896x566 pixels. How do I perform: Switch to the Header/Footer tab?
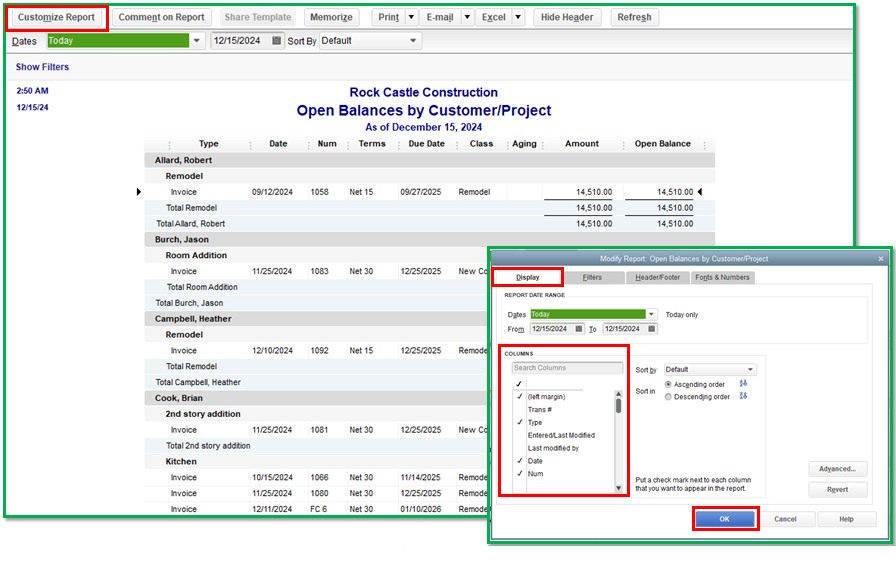coord(658,277)
